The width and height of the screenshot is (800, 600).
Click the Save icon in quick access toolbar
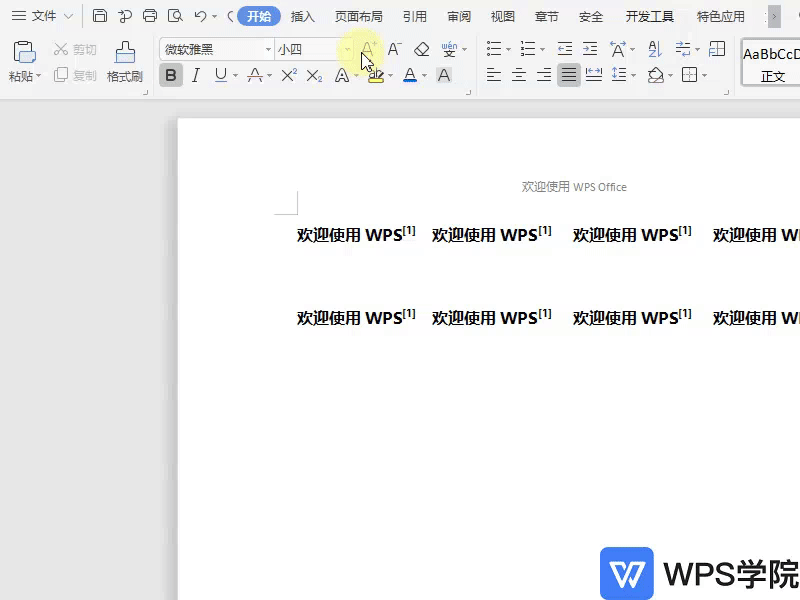100,16
